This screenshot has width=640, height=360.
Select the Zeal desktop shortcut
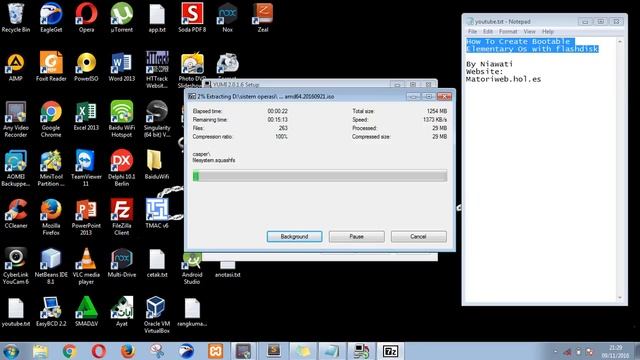click(x=263, y=18)
